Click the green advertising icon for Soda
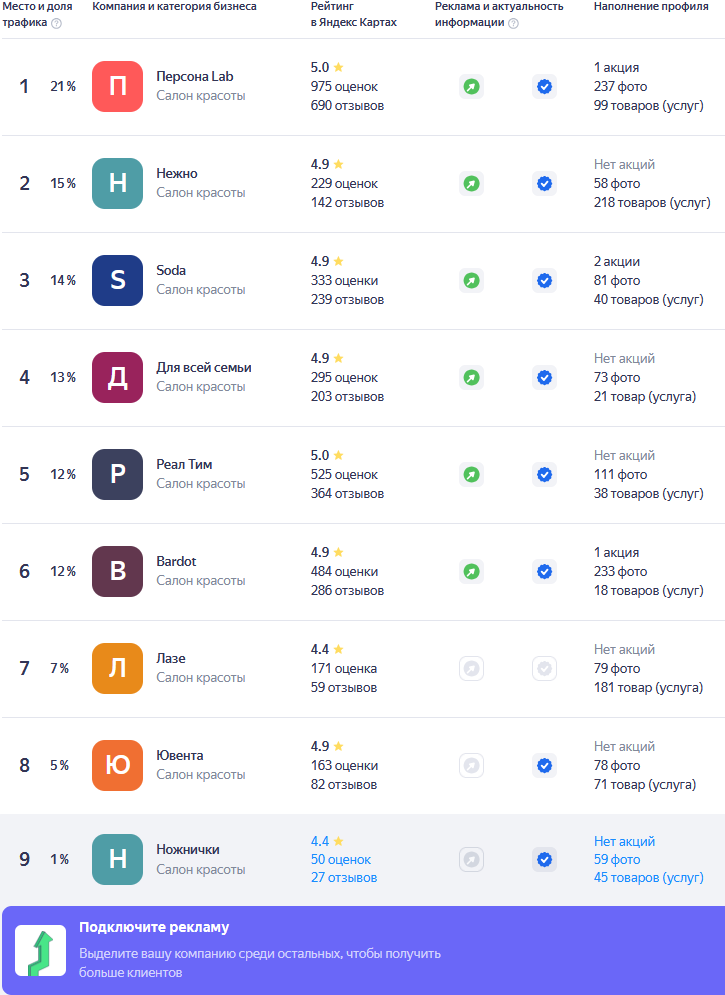The width and height of the screenshot is (725, 995). 471,281
